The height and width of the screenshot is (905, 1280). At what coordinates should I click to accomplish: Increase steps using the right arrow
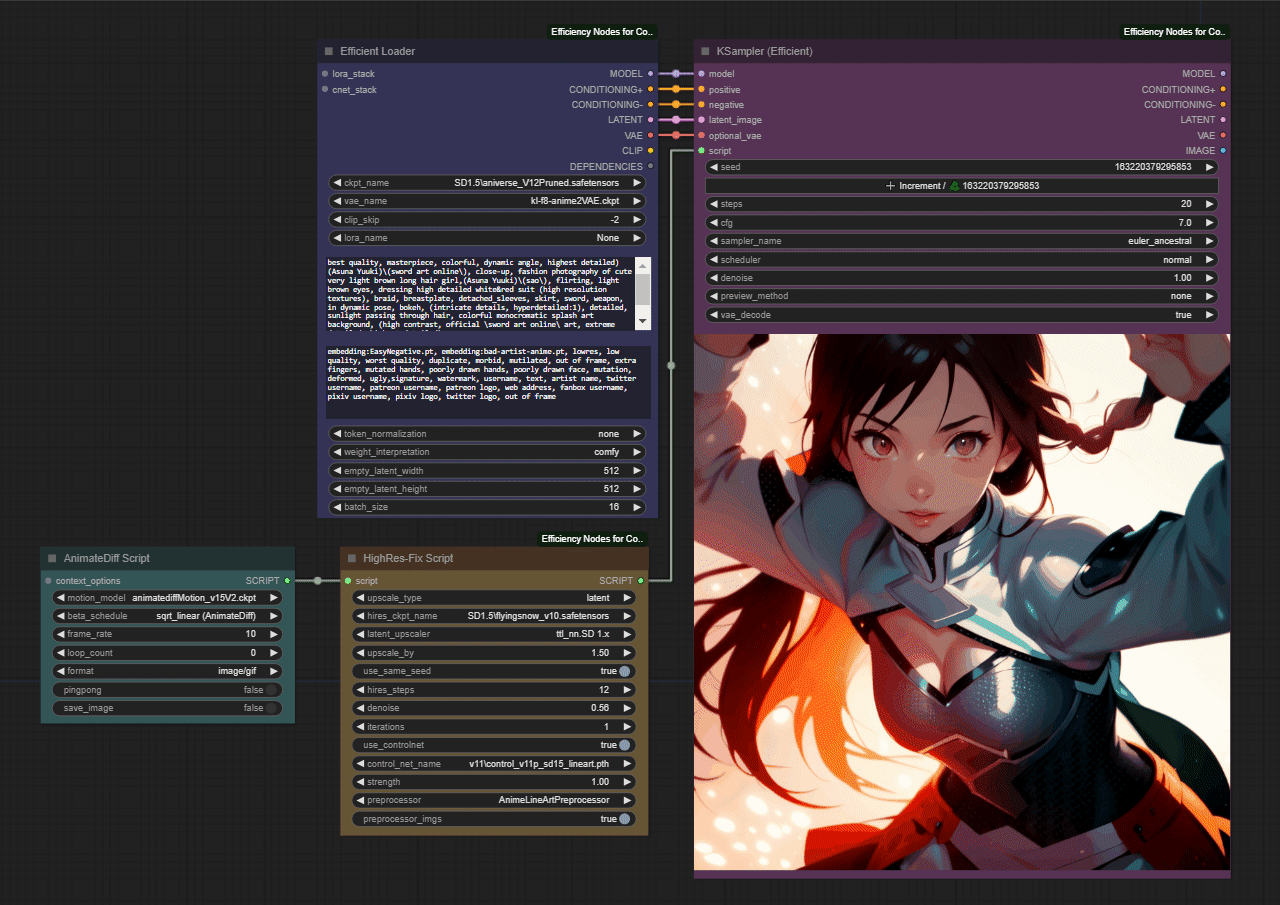click(x=1209, y=204)
